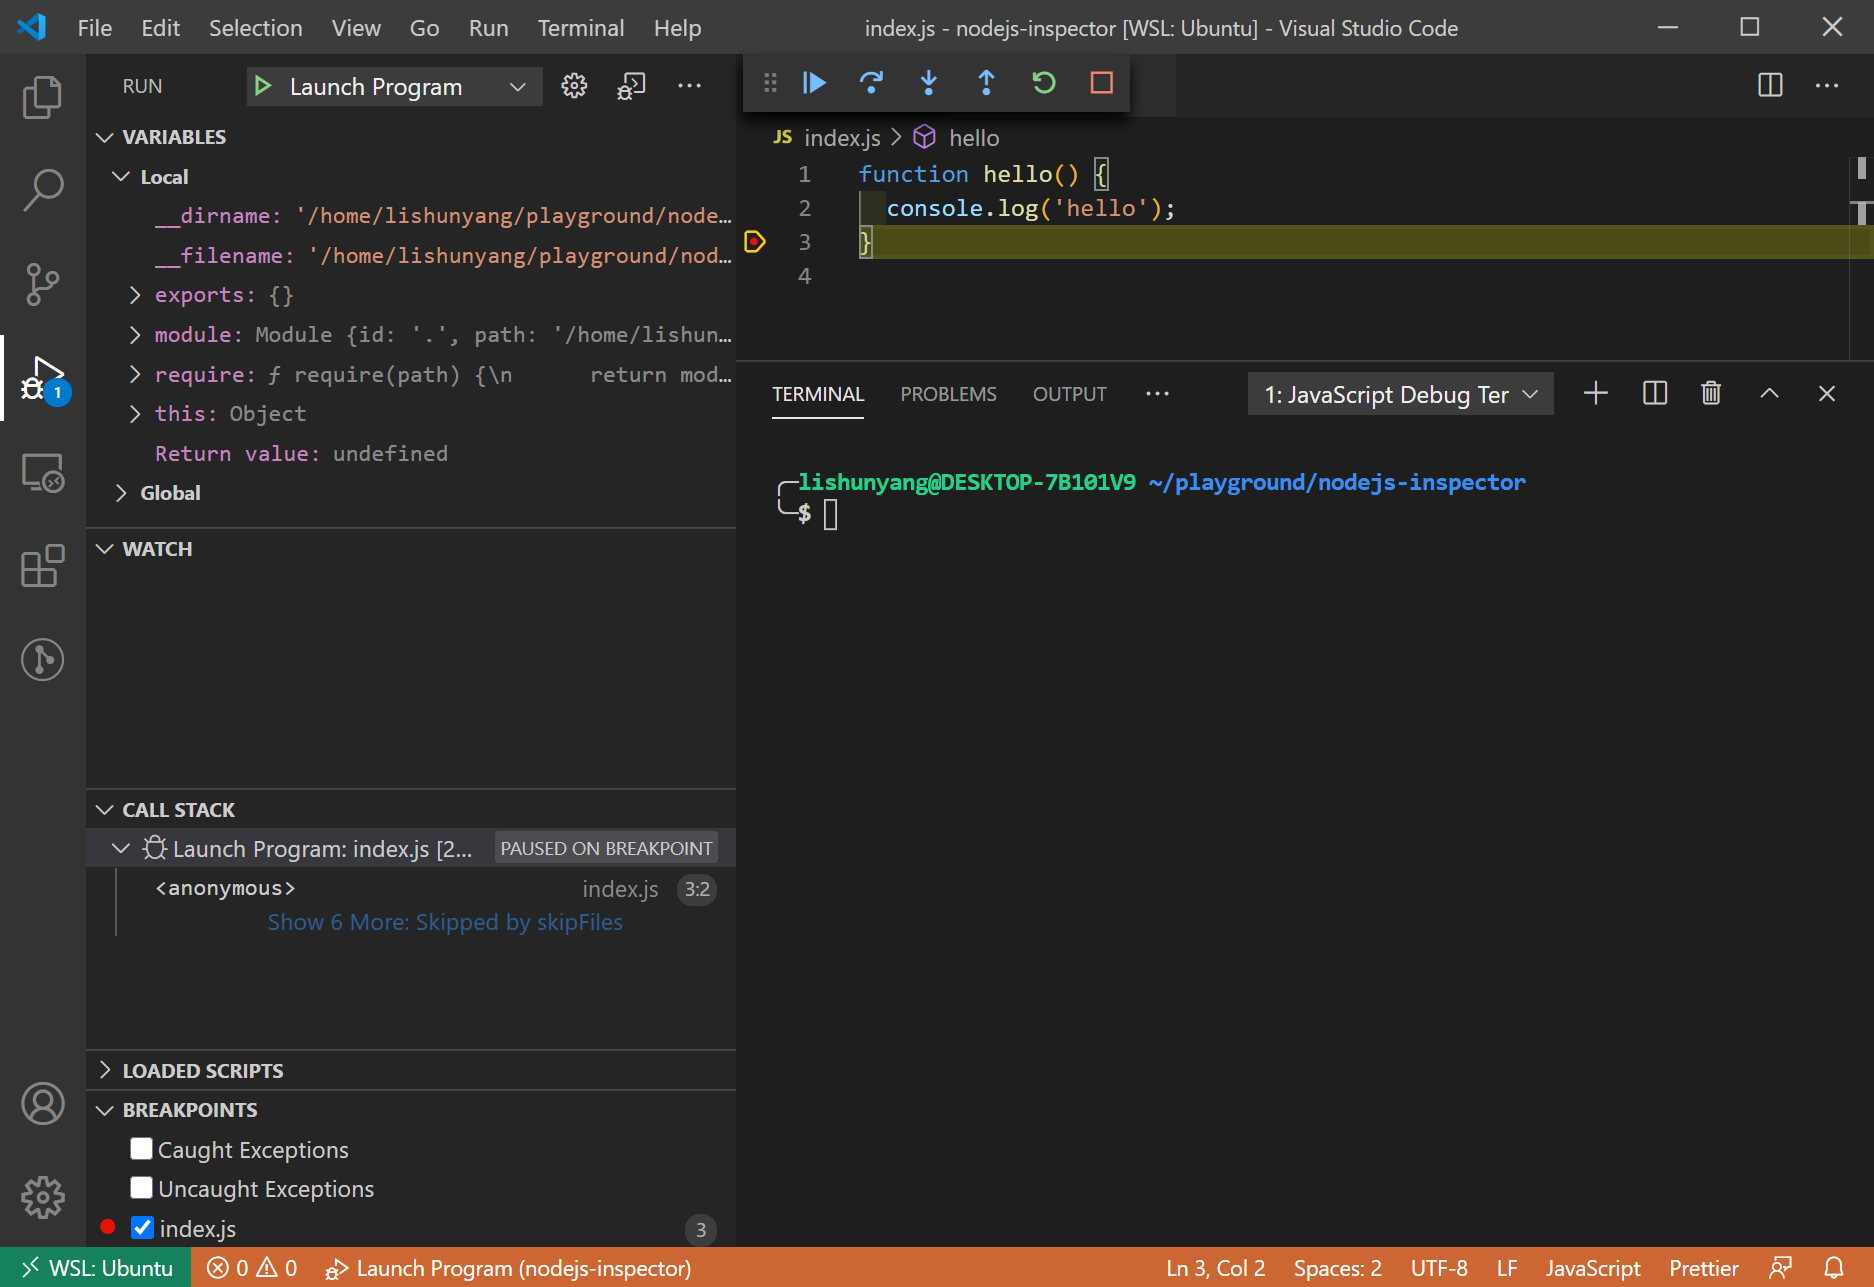Viewport: 1874px width, 1287px height.
Task: Collapse the Local scope
Action: point(121,177)
